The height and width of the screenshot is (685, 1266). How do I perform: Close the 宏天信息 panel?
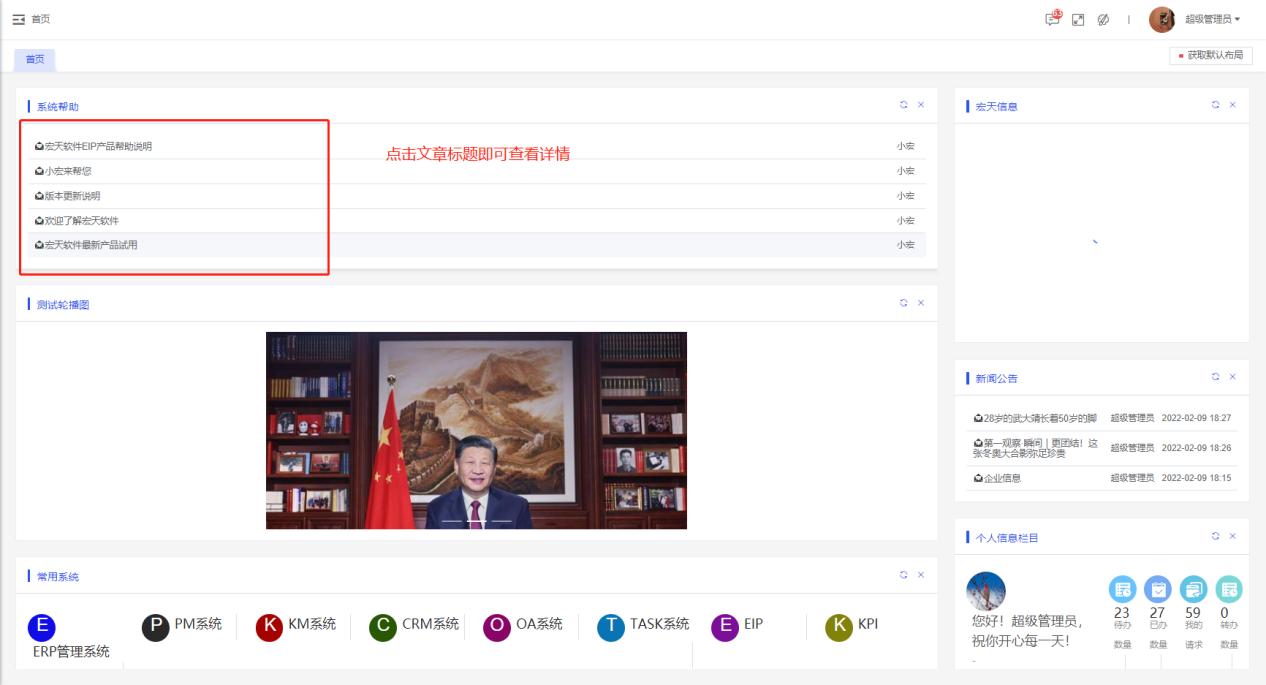pyautogui.click(x=1233, y=105)
